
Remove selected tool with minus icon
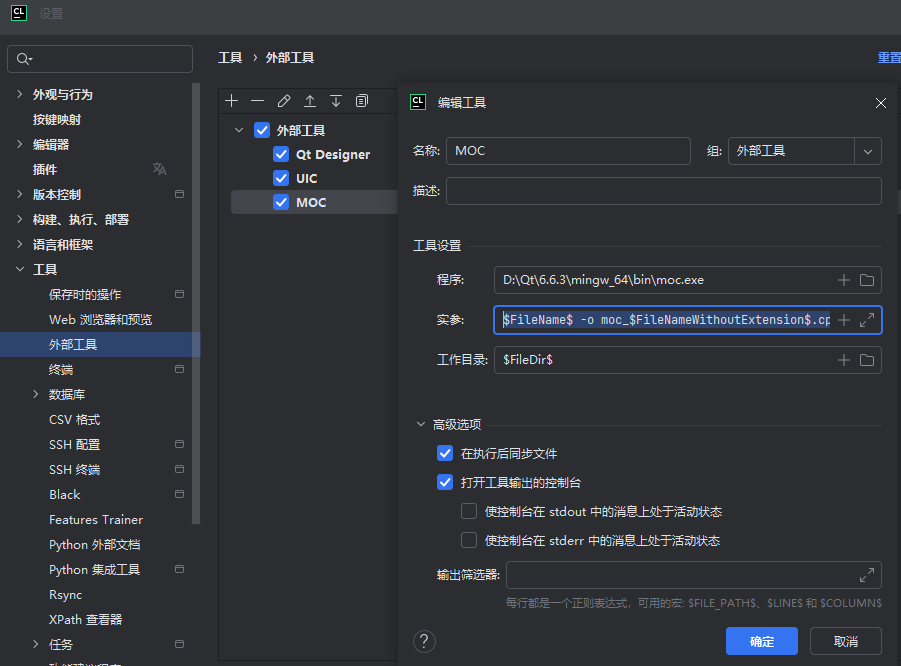click(x=257, y=101)
